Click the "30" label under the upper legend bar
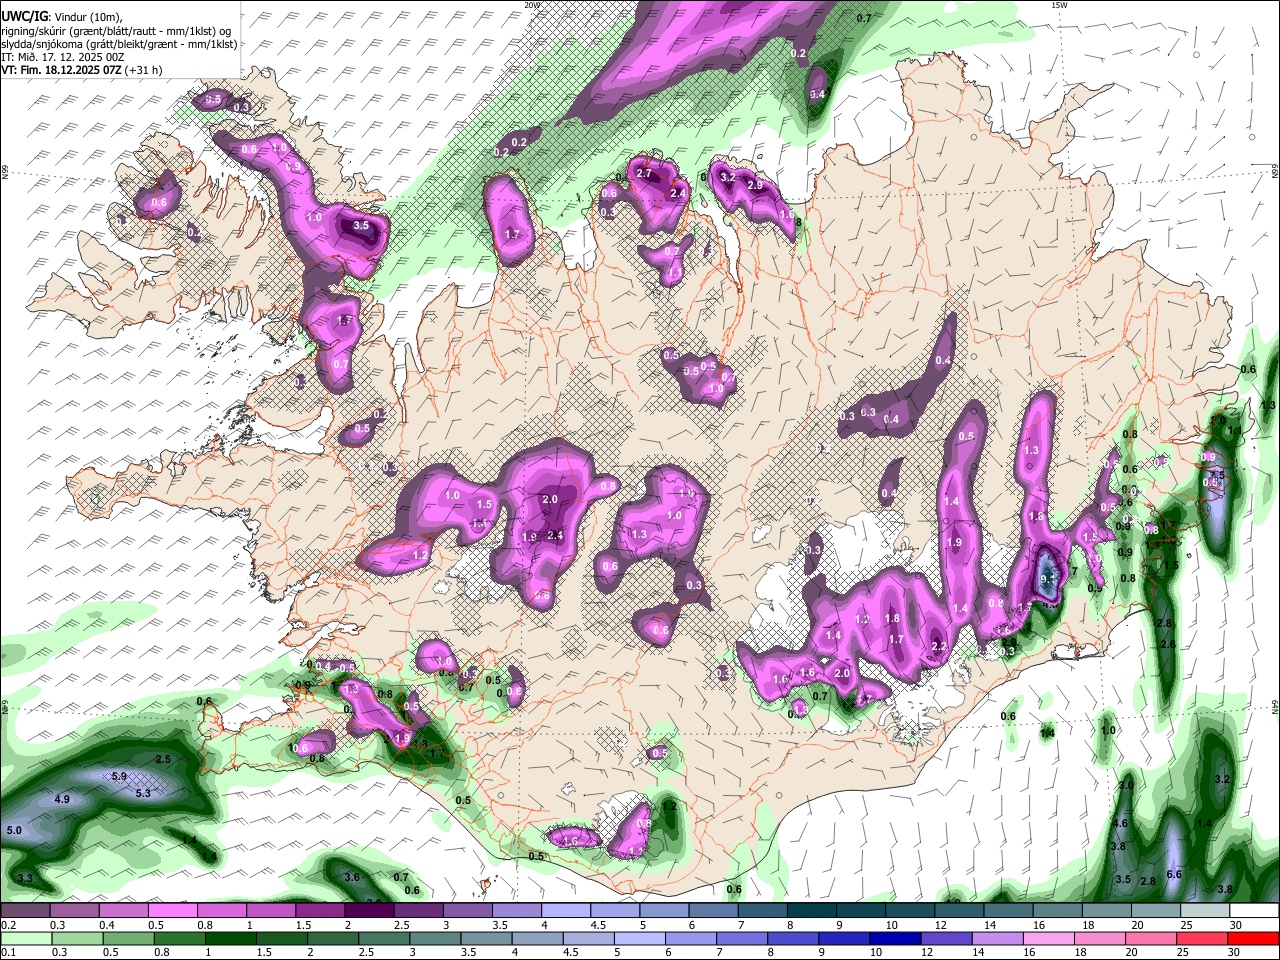The height and width of the screenshot is (960, 1280). tap(1236, 925)
